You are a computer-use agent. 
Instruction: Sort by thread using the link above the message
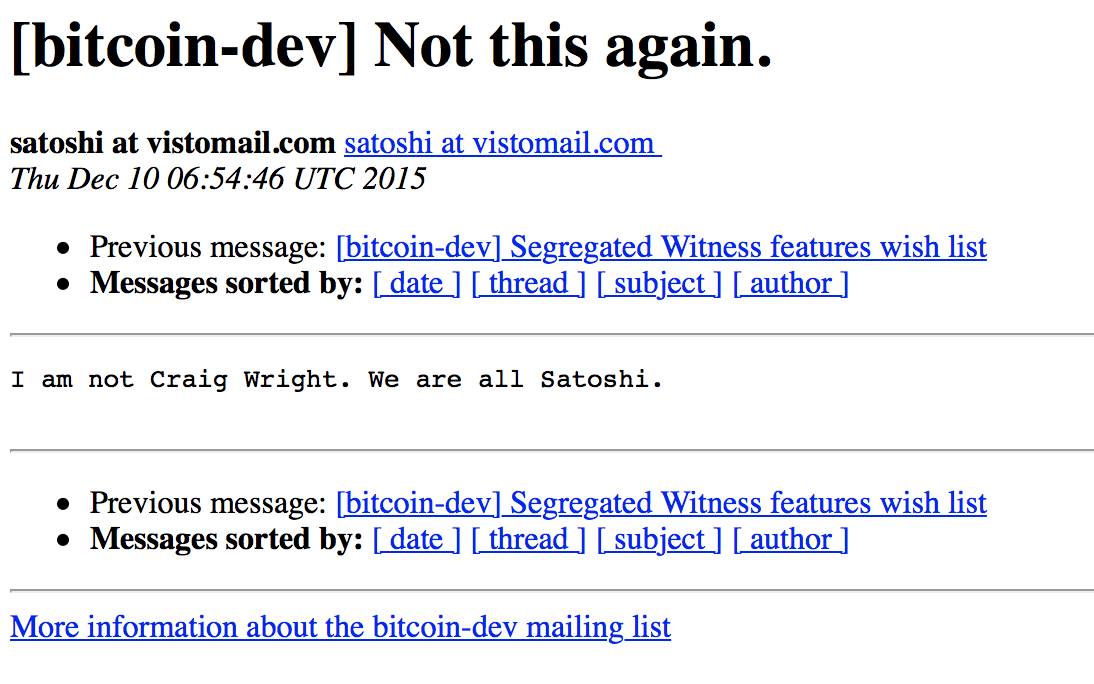528,284
